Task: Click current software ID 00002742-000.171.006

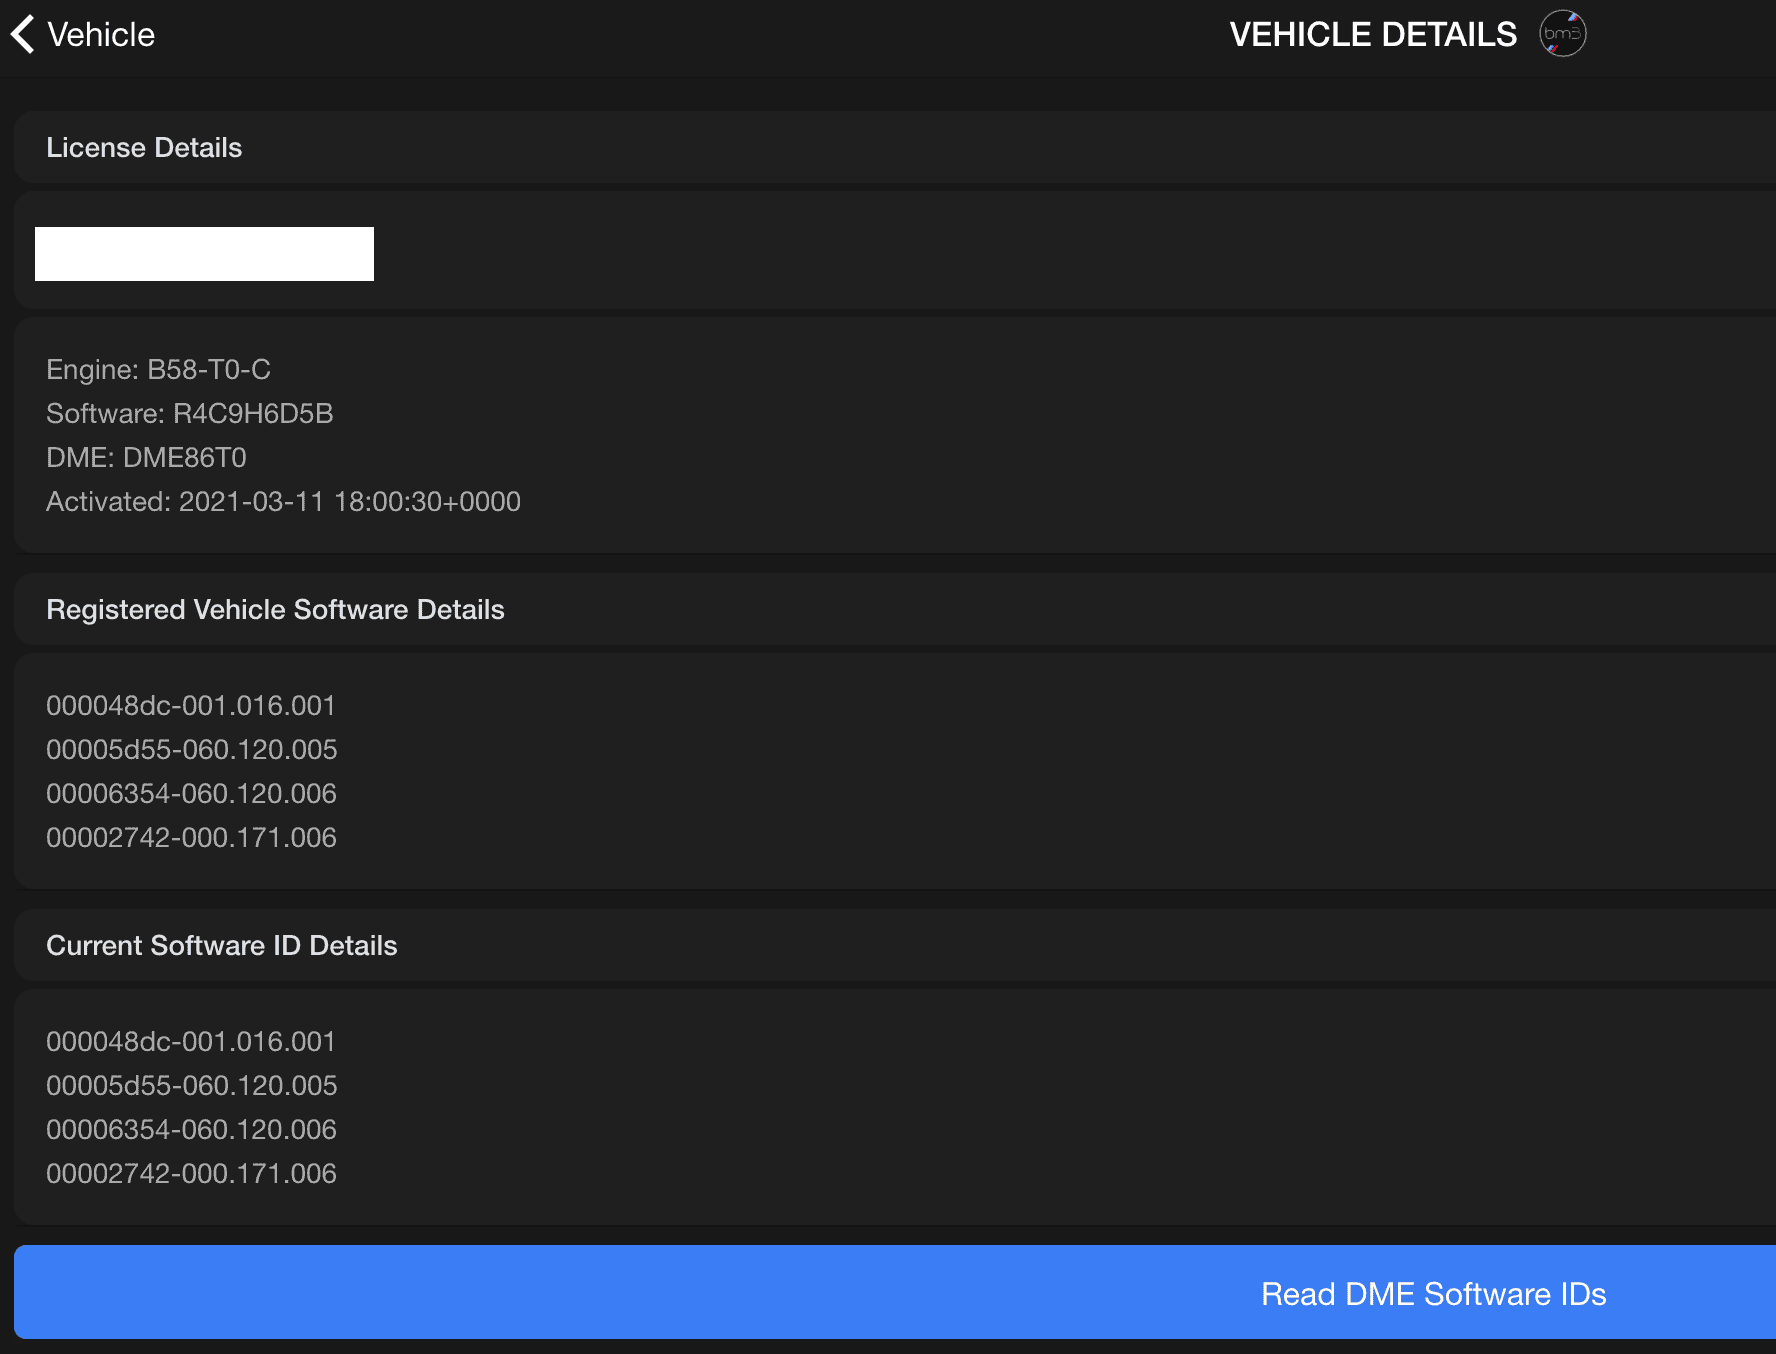Action: 191,1174
